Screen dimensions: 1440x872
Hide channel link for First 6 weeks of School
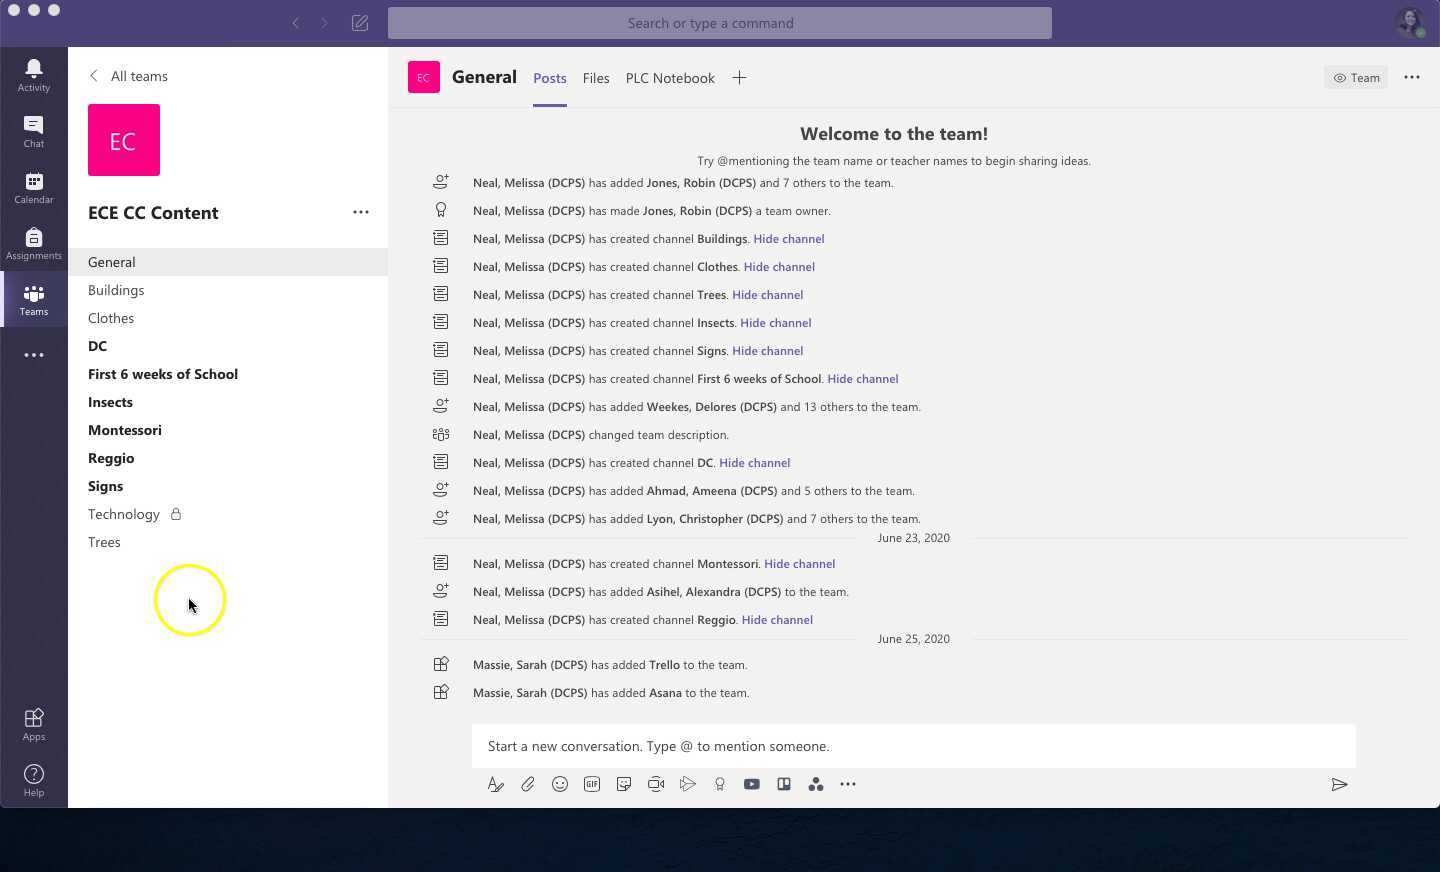(863, 379)
